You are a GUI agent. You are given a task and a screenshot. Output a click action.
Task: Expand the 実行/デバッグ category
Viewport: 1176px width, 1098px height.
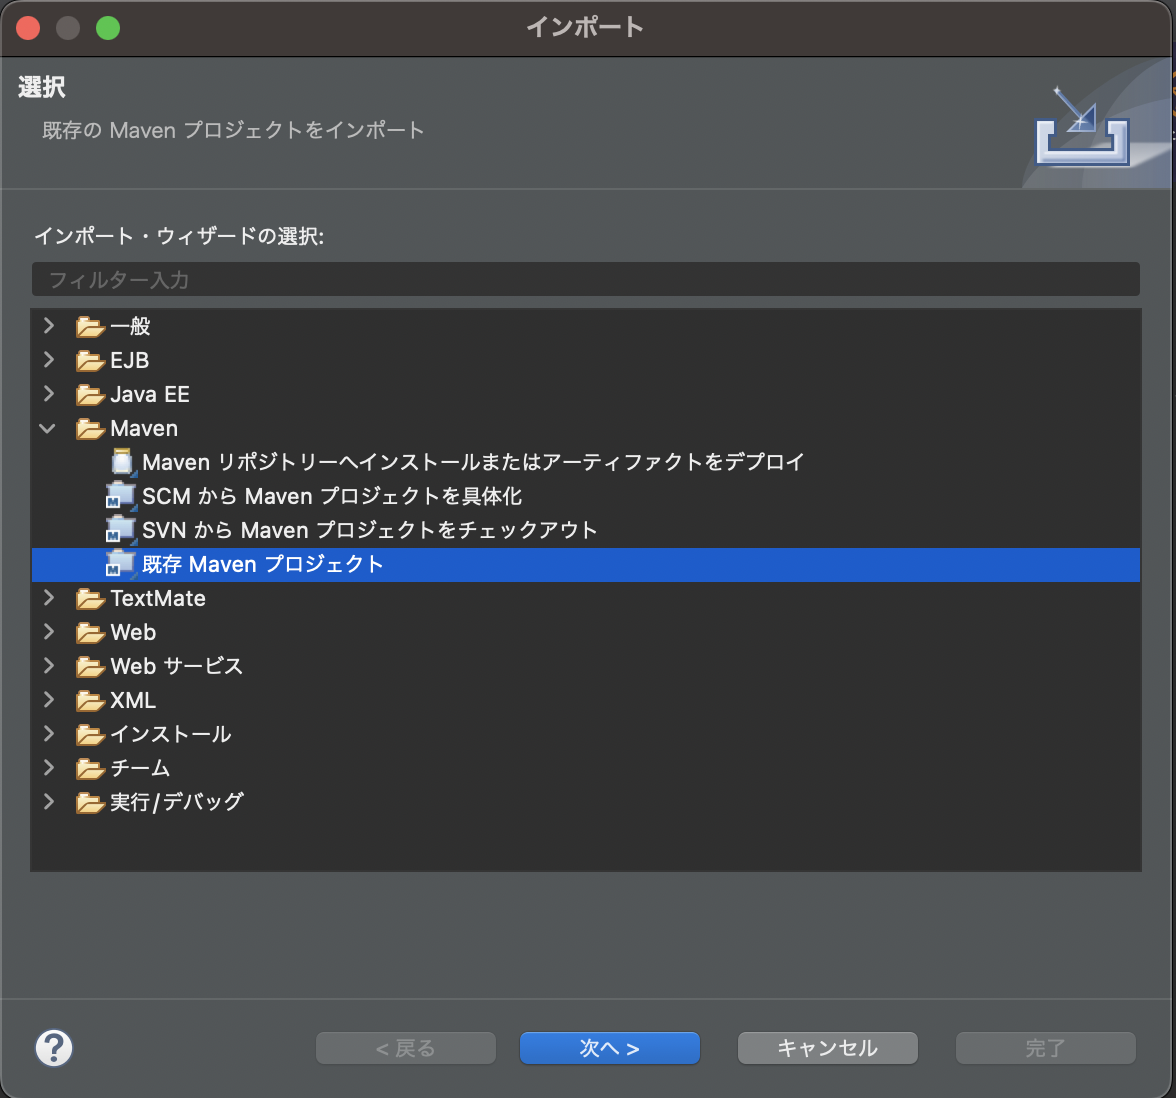tap(48, 801)
